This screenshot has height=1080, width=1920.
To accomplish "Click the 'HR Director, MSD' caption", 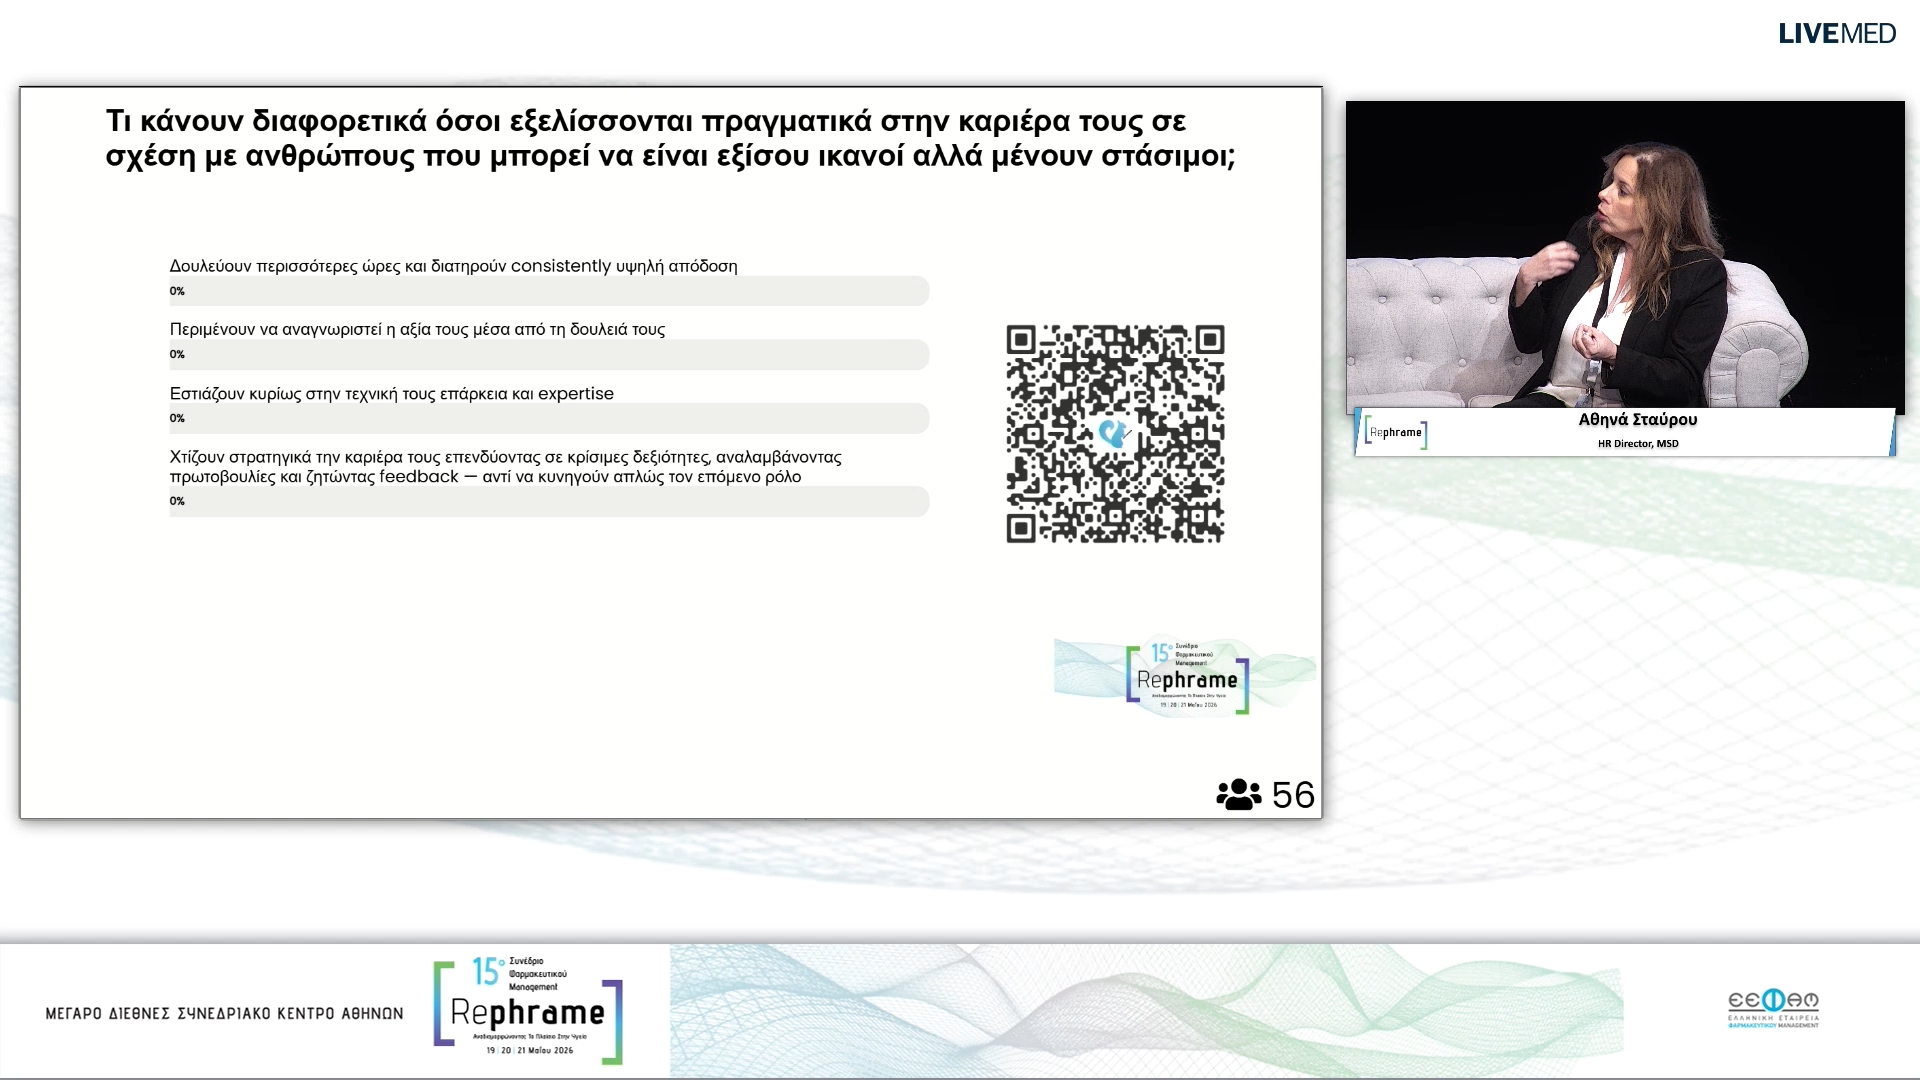I will 1638,444.
